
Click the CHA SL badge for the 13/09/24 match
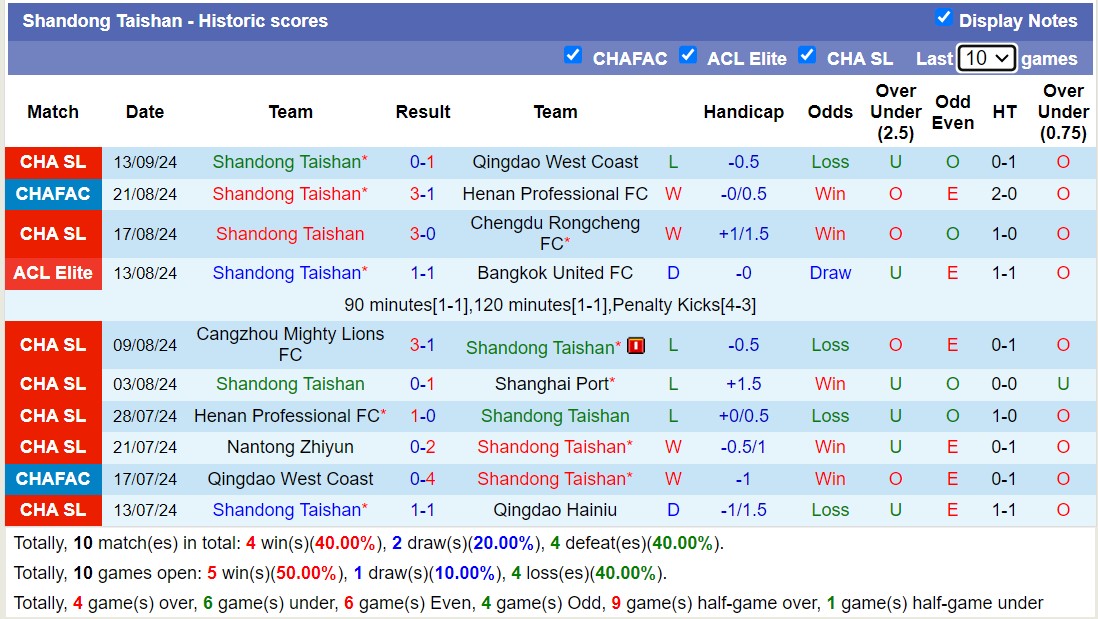(52, 161)
